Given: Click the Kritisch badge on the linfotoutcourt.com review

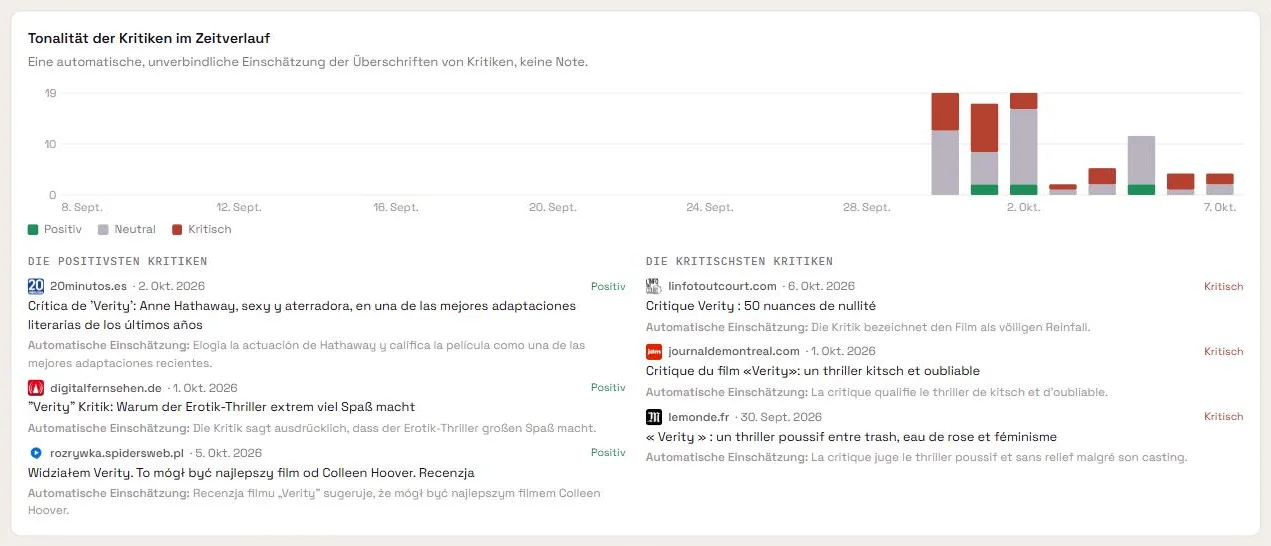Looking at the screenshot, I should click(1223, 286).
